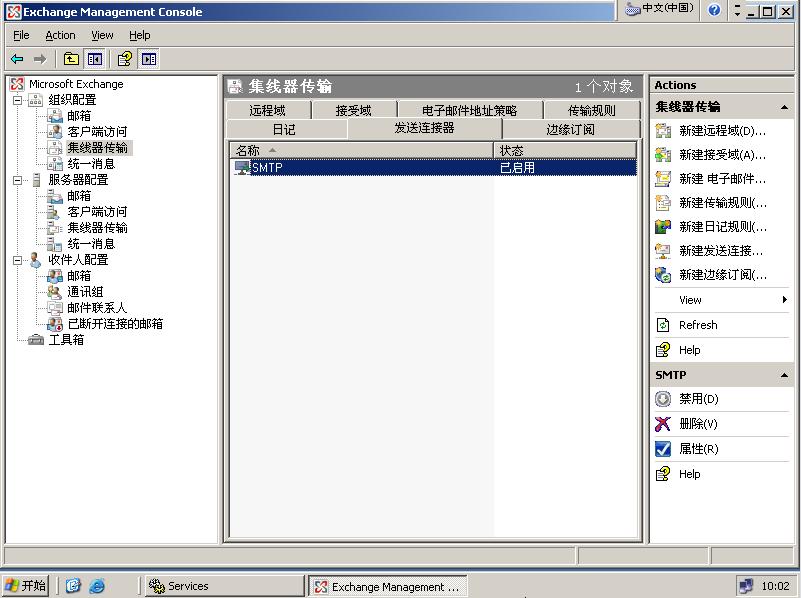Switch to the 接受域 tab
Viewport: 801px width, 598px height.
(353, 111)
